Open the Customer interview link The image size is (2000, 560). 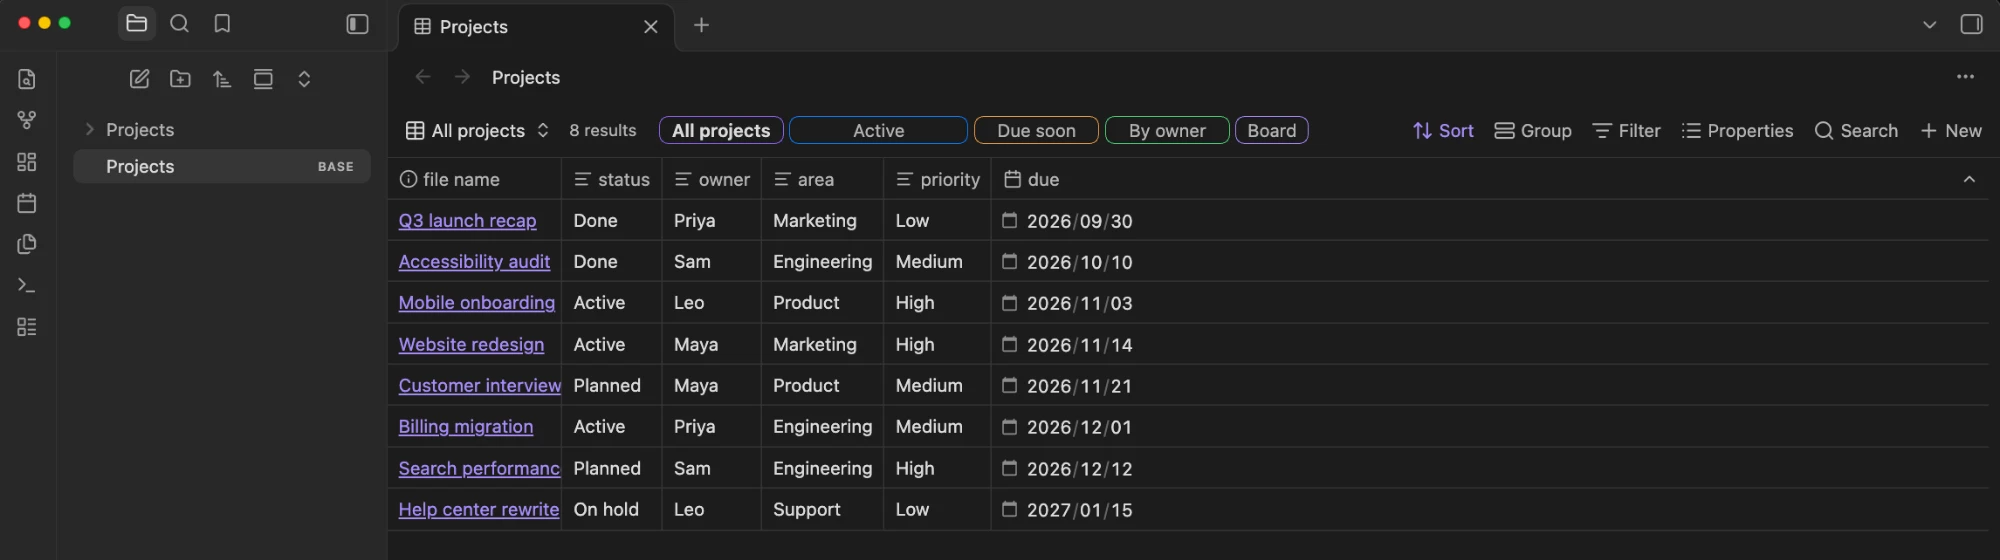[x=480, y=386]
